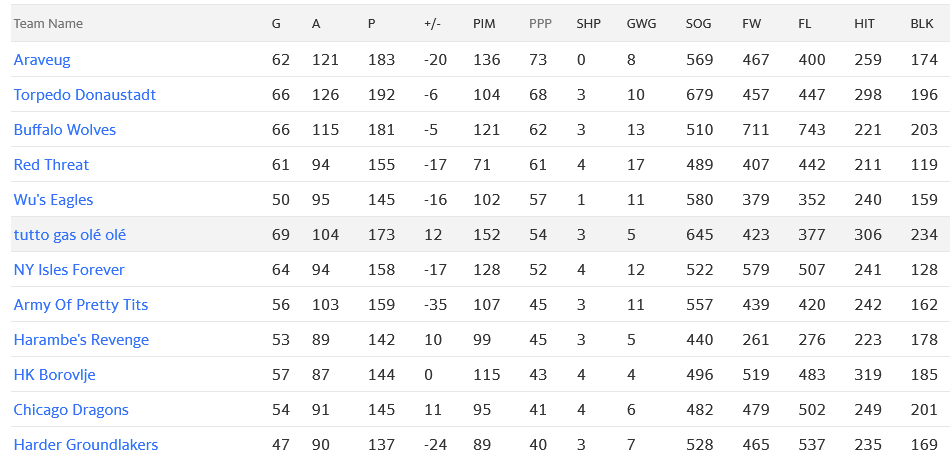Sort by the G goals column header
Image resolution: width=950 pixels, height=463 pixels.
click(276, 23)
